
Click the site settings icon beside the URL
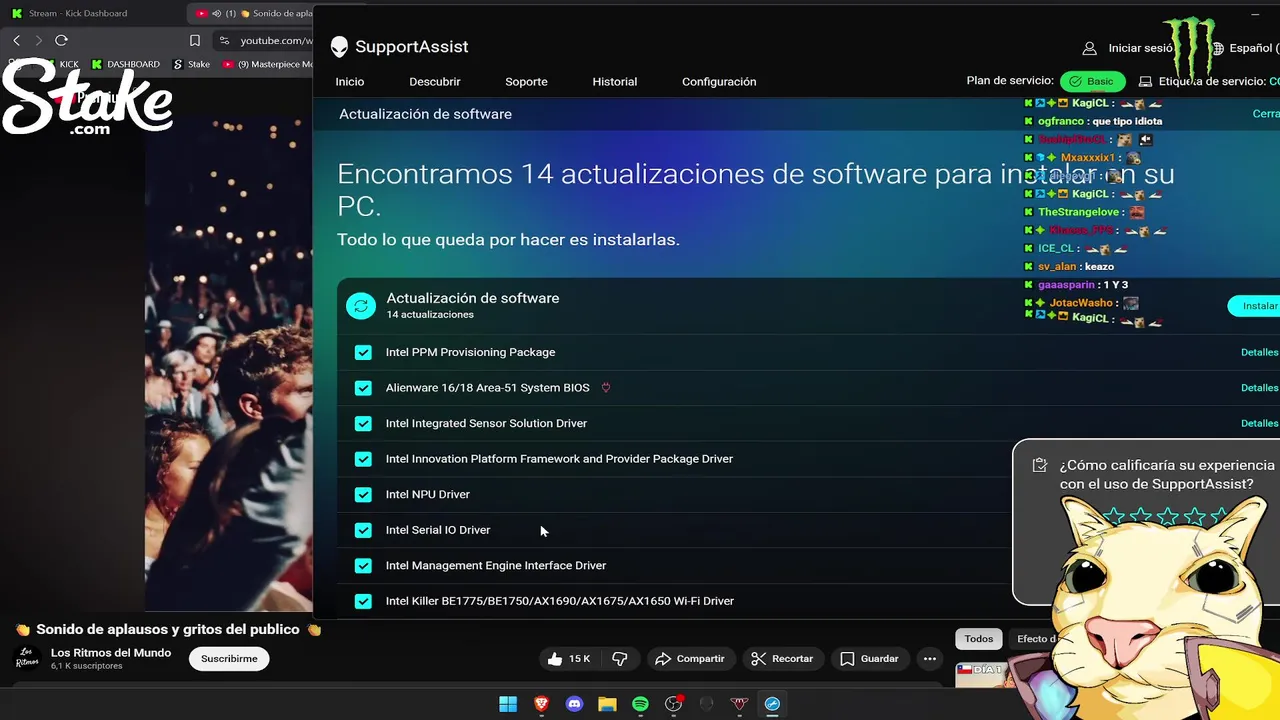(224, 40)
